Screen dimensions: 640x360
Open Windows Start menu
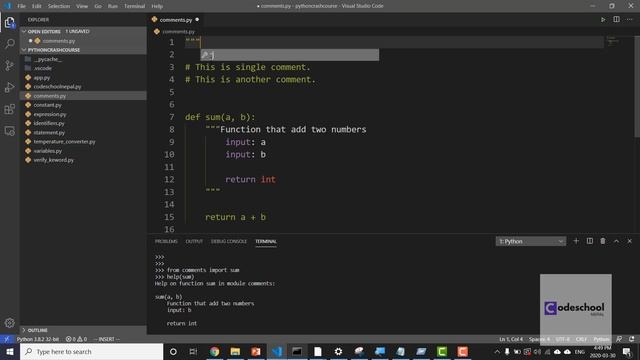(10, 351)
